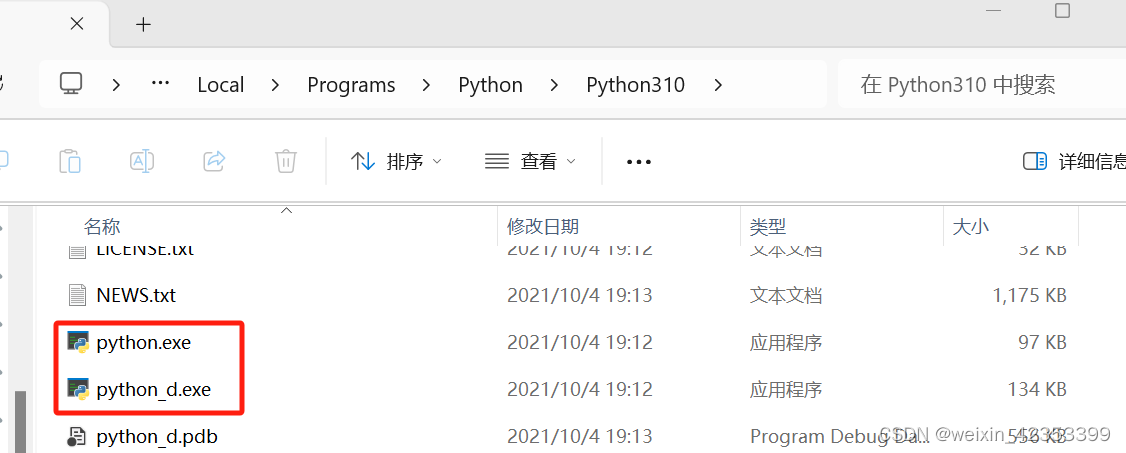Click the This PC monitor icon in address bar

pos(71,84)
